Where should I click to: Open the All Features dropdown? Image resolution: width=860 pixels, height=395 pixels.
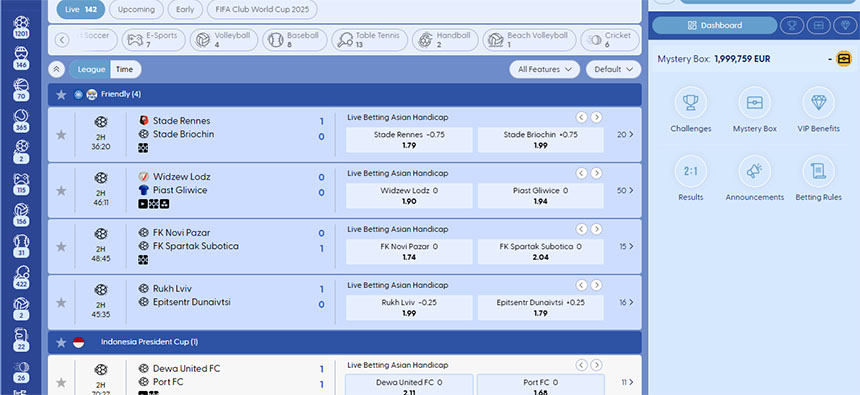pos(545,70)
